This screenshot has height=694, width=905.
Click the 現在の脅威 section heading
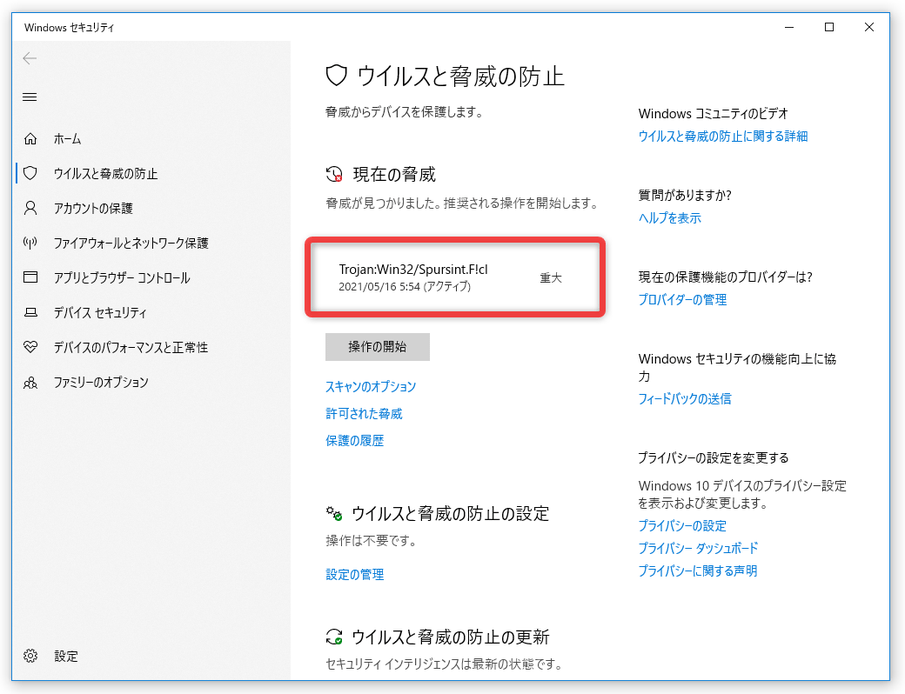[394, 174]
